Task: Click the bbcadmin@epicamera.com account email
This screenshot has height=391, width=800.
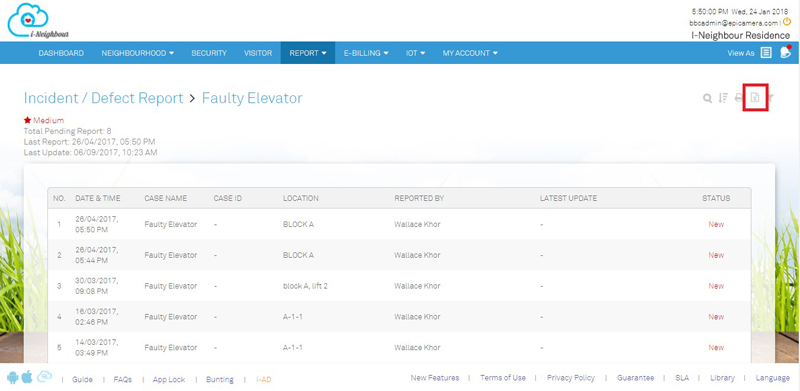Action: pyautogui.click(x=734, y=23)
